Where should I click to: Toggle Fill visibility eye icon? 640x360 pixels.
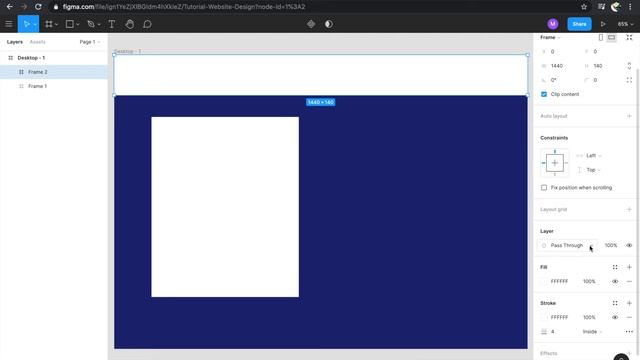615,281
